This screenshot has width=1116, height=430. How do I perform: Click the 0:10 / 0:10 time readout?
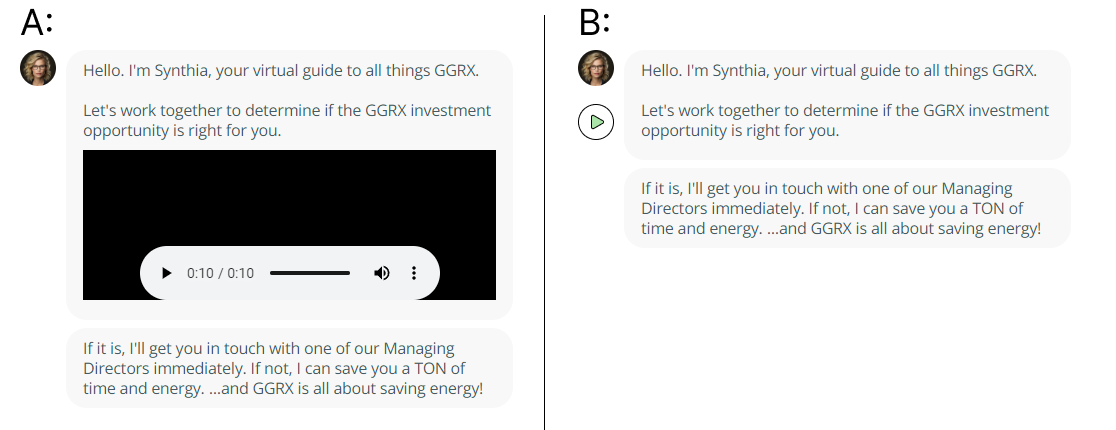(x=220, y=273)
